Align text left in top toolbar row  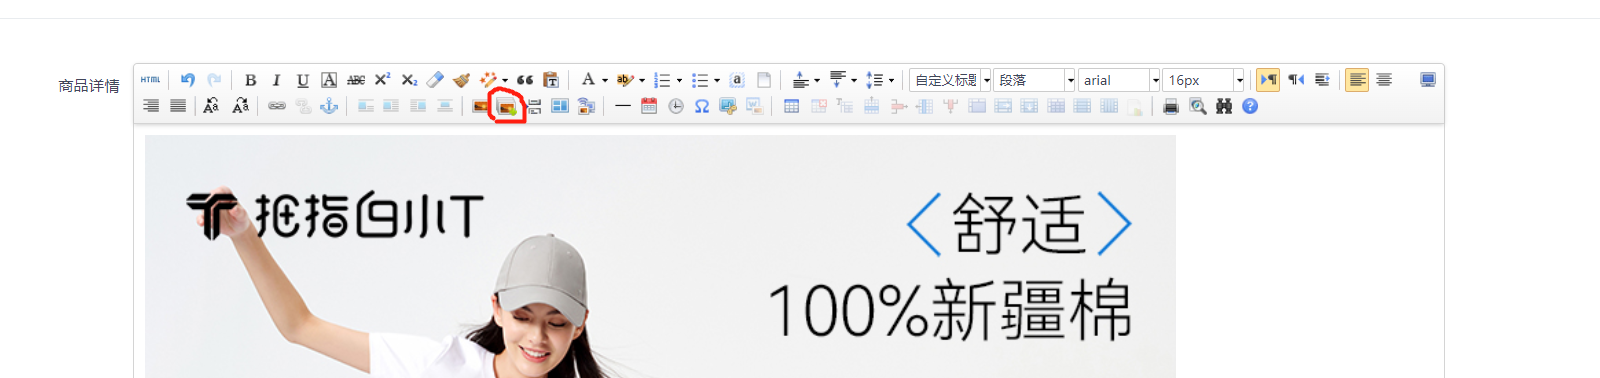coord(1357,80)
